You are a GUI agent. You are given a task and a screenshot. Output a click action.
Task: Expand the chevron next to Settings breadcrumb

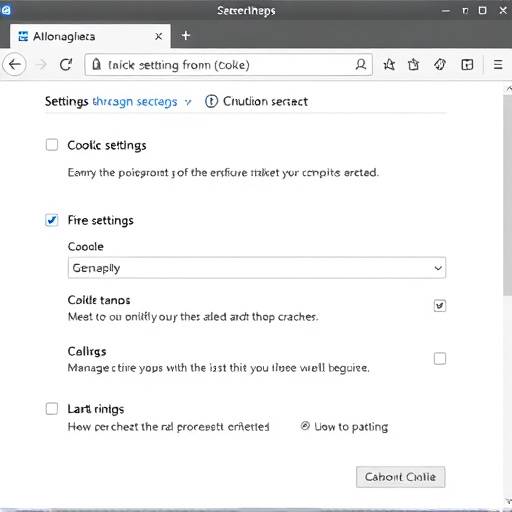188,102
